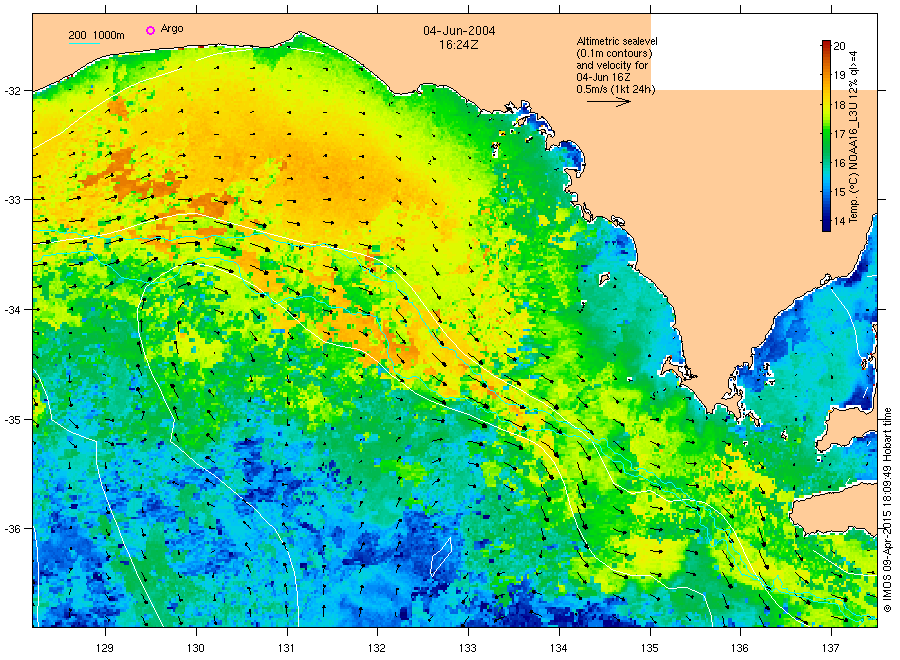
Task: Click the Altimetric sealevel legend text
Action: (616, 65)
